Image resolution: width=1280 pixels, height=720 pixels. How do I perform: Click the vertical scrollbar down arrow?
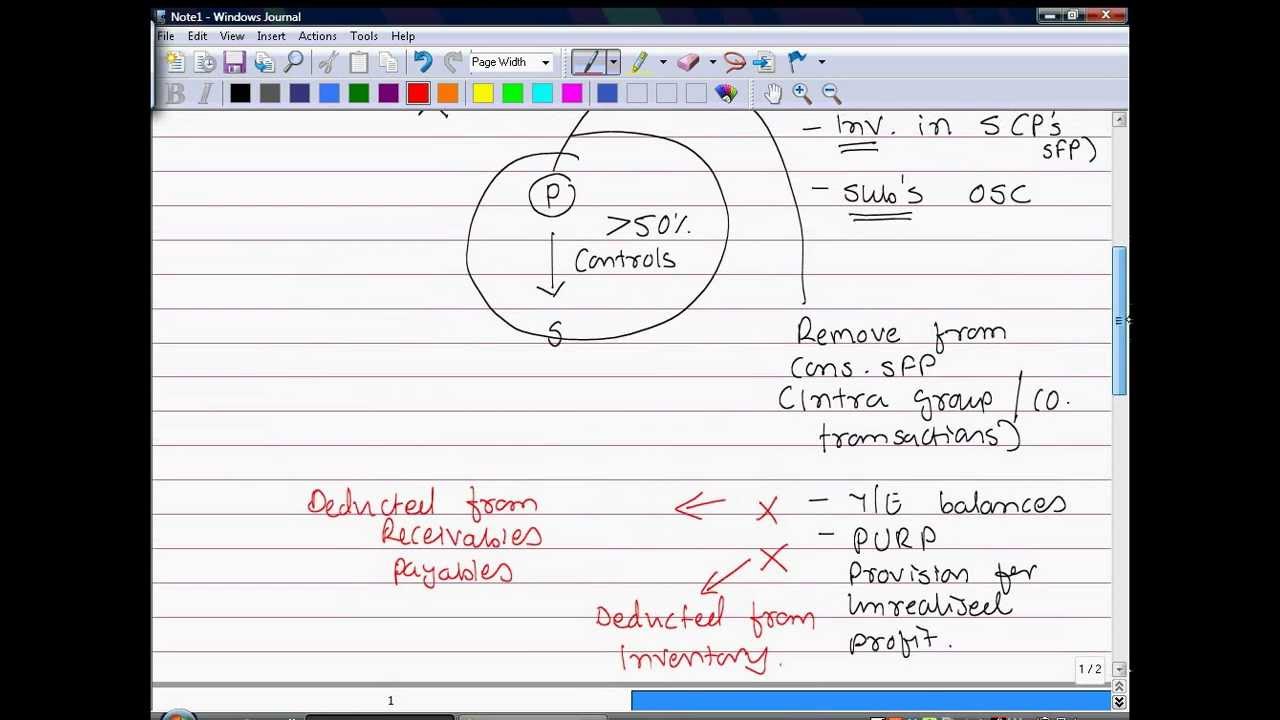click(1119, 669)
